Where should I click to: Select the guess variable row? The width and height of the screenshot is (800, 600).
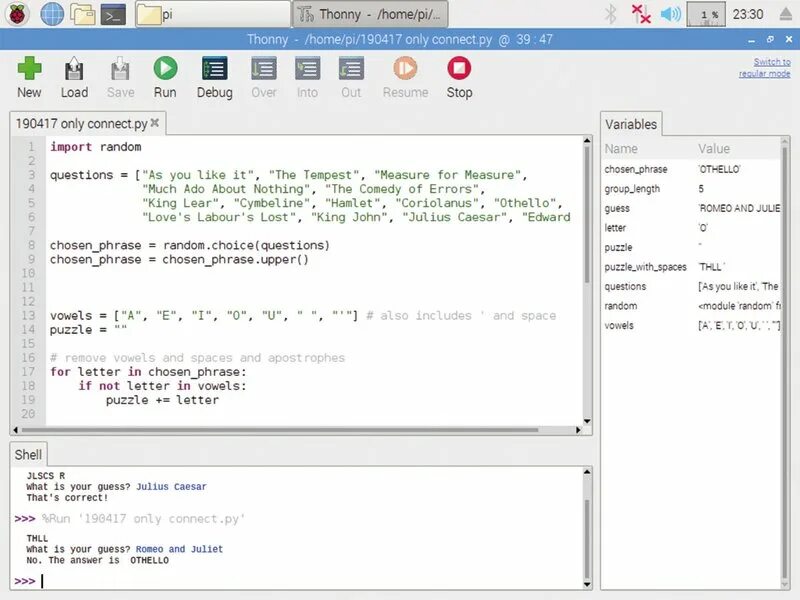coord(691,208)
